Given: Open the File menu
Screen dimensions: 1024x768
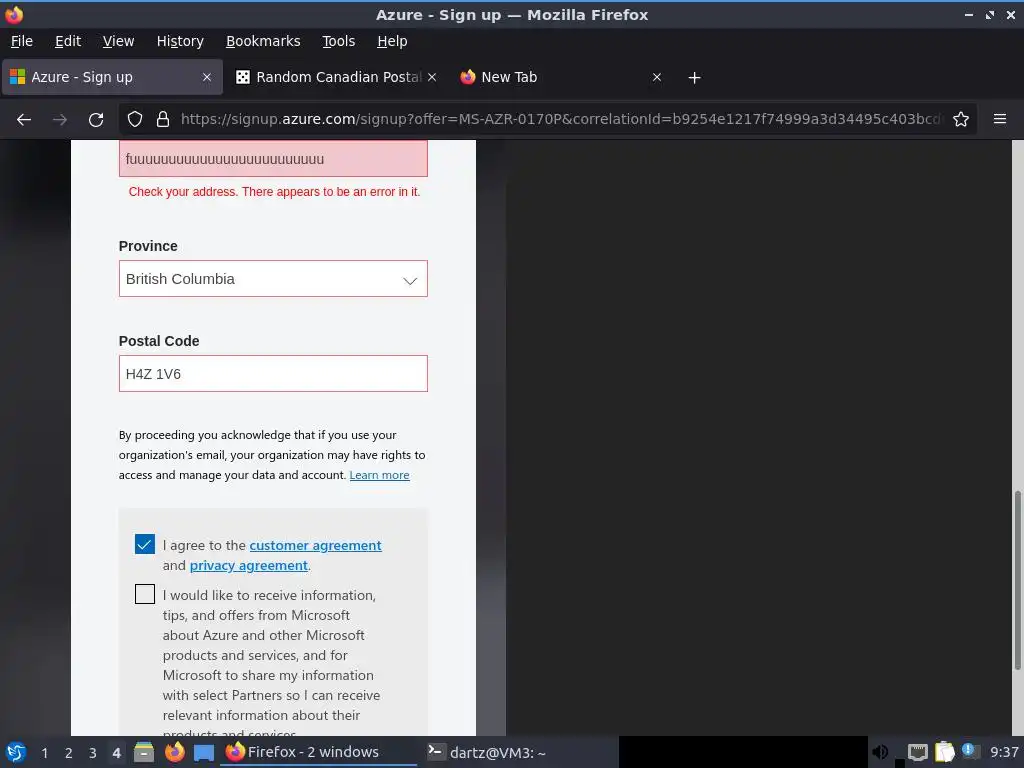Looking at the screenshot, I should [x=22, y=41].
